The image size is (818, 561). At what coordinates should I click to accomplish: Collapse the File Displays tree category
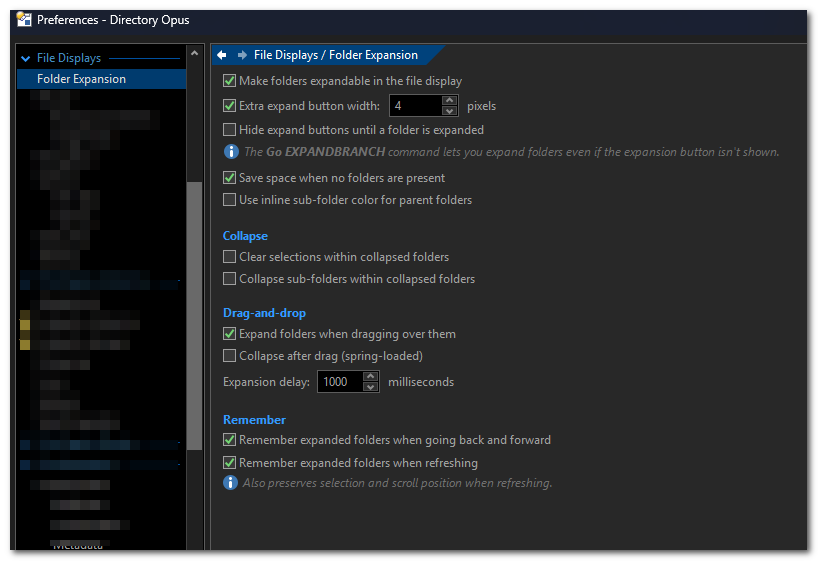coord(26,59)
